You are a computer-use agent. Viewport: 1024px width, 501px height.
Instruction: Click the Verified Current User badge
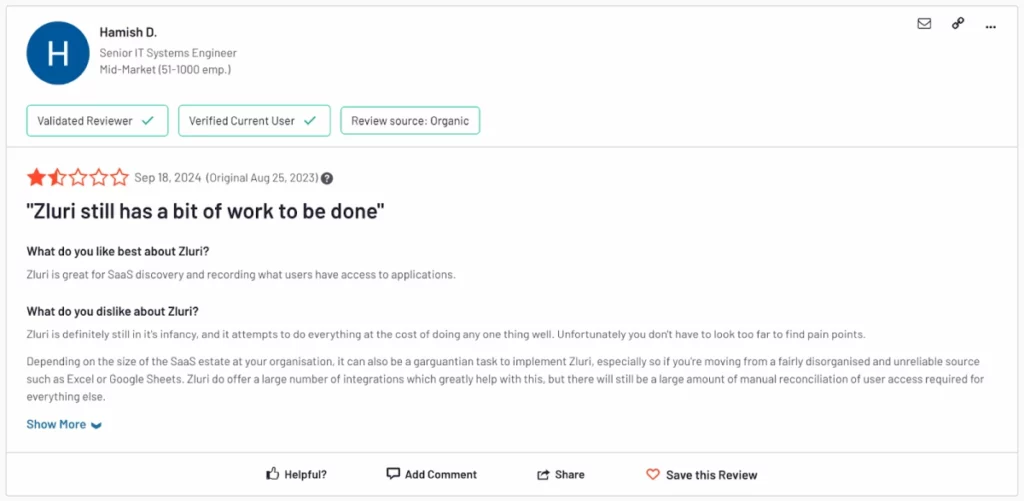(x=254, y=121)
